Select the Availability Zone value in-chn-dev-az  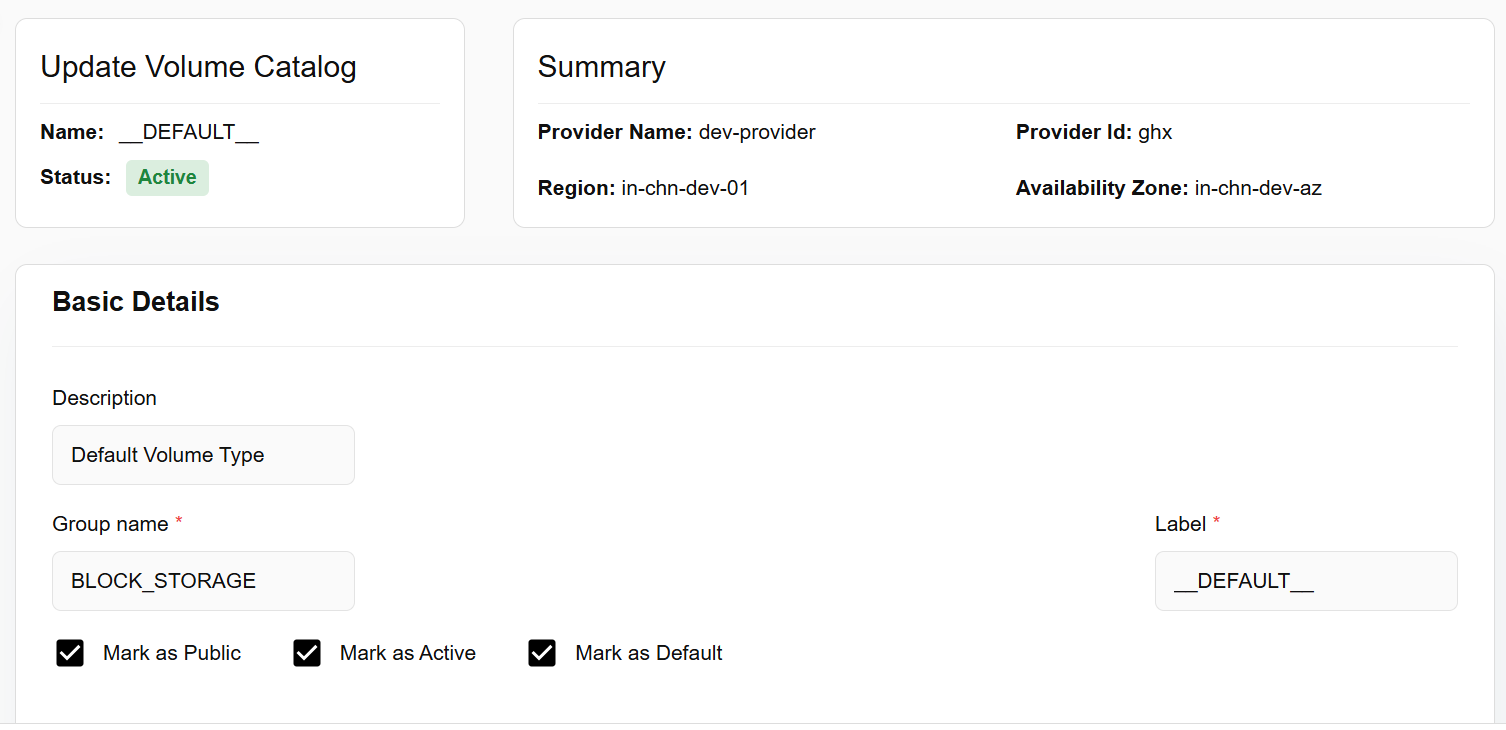[1258, 188]
